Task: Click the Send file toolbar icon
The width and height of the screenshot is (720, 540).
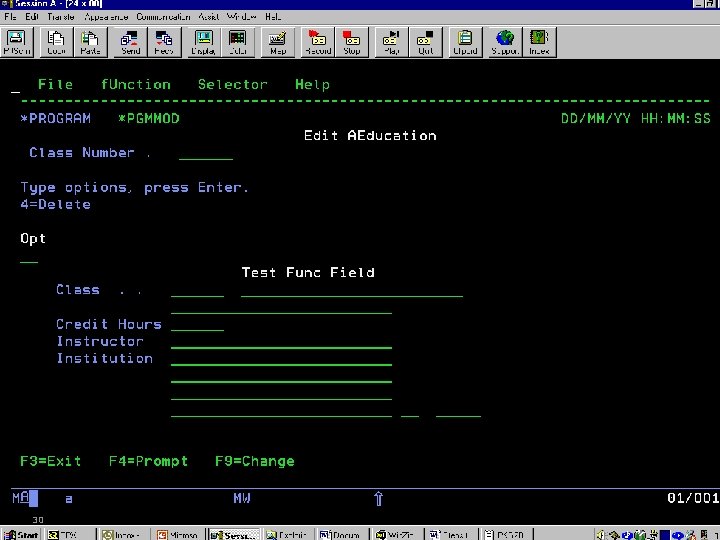Action: click(x=130, y=42)
